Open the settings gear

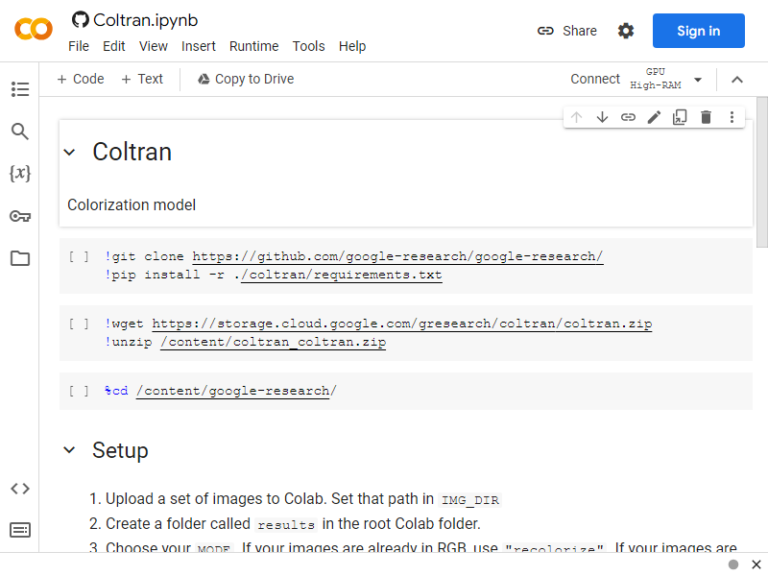click(x=625, y=31)
